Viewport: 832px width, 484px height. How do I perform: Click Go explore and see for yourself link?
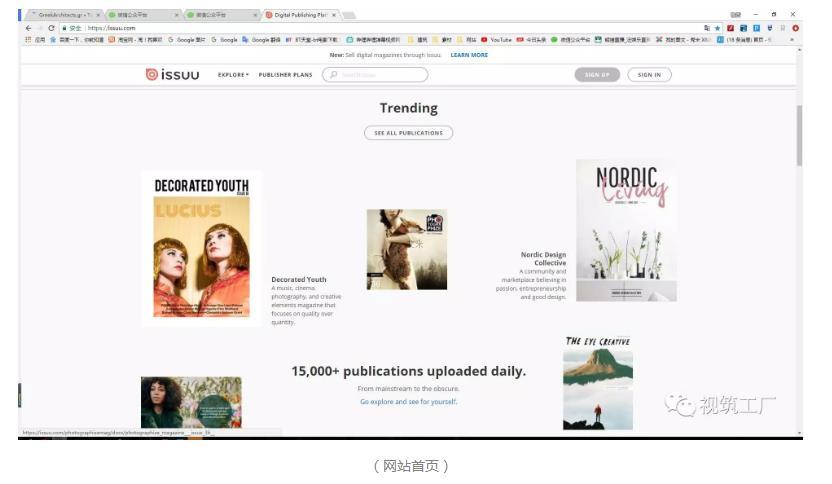tap(409, 402)
